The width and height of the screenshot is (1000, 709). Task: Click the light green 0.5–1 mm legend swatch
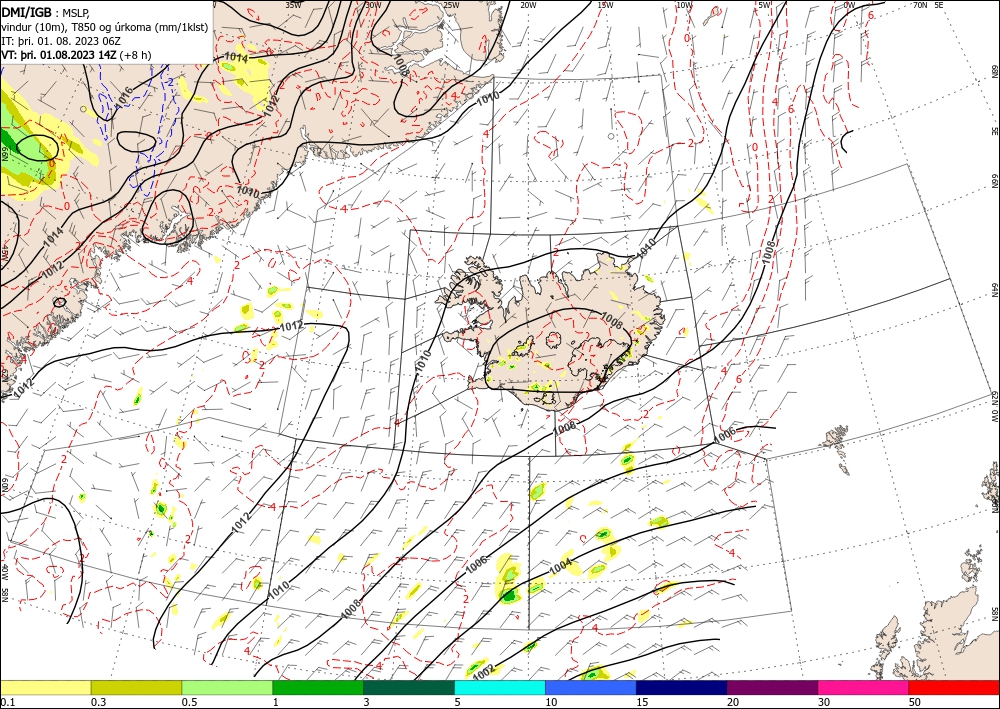pos(227,687)
